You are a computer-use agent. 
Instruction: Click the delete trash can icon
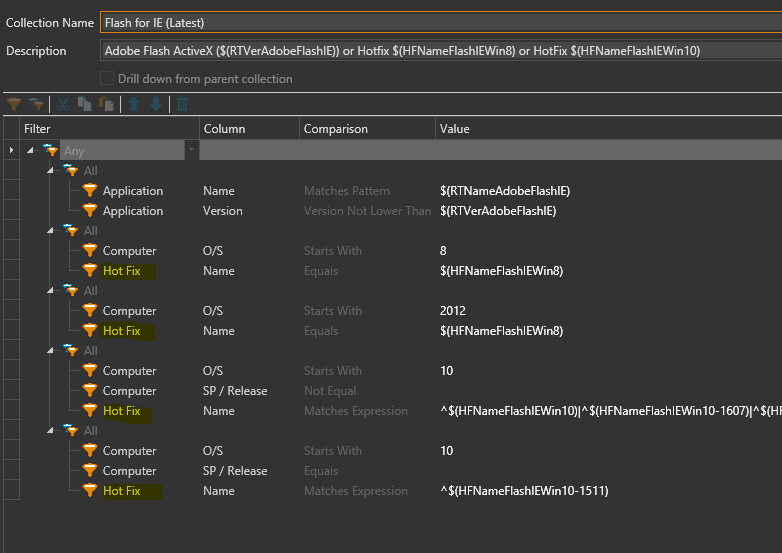point(182,104)
